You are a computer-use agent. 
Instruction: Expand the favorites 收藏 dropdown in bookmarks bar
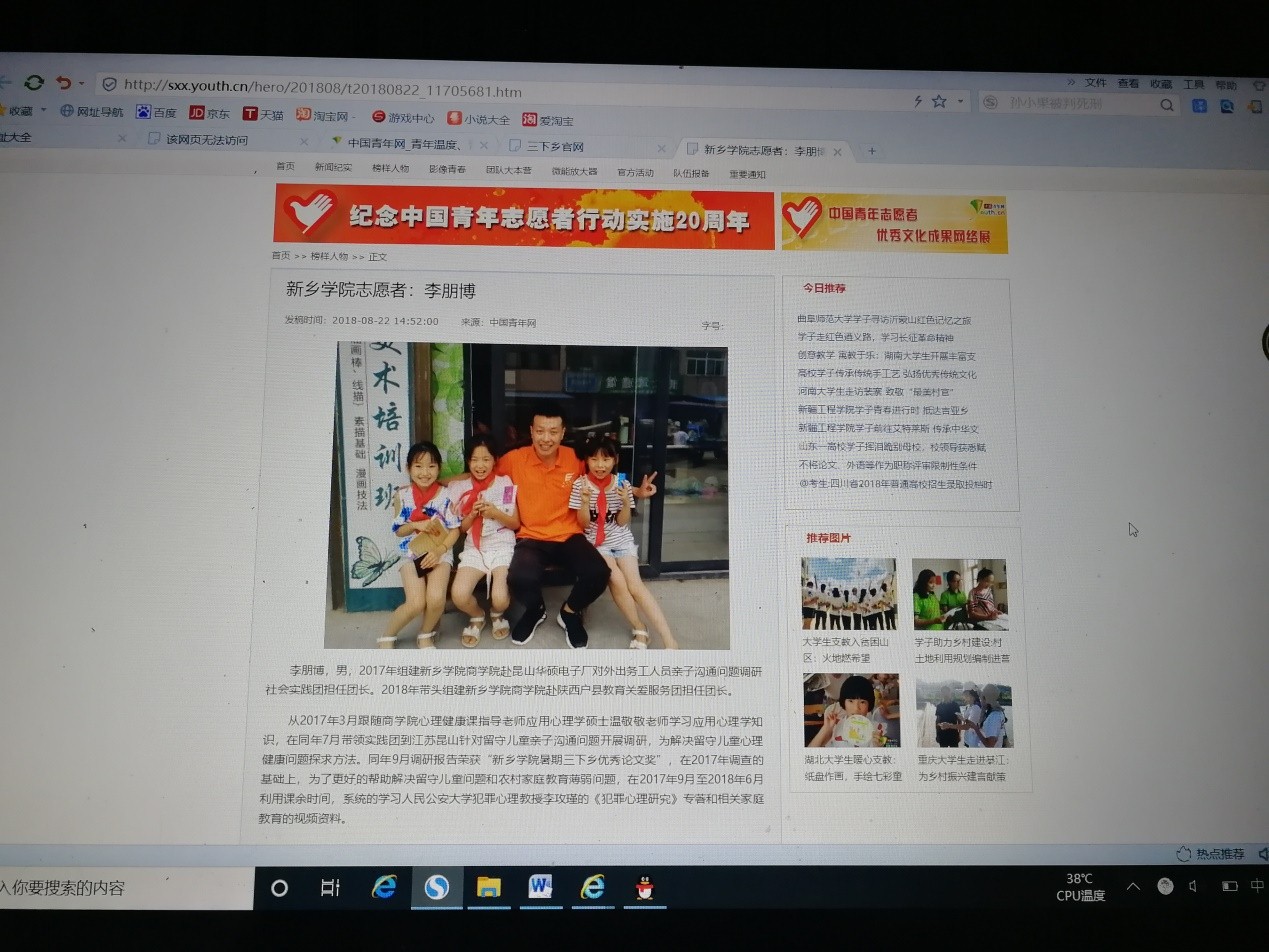tap(43, 110)
